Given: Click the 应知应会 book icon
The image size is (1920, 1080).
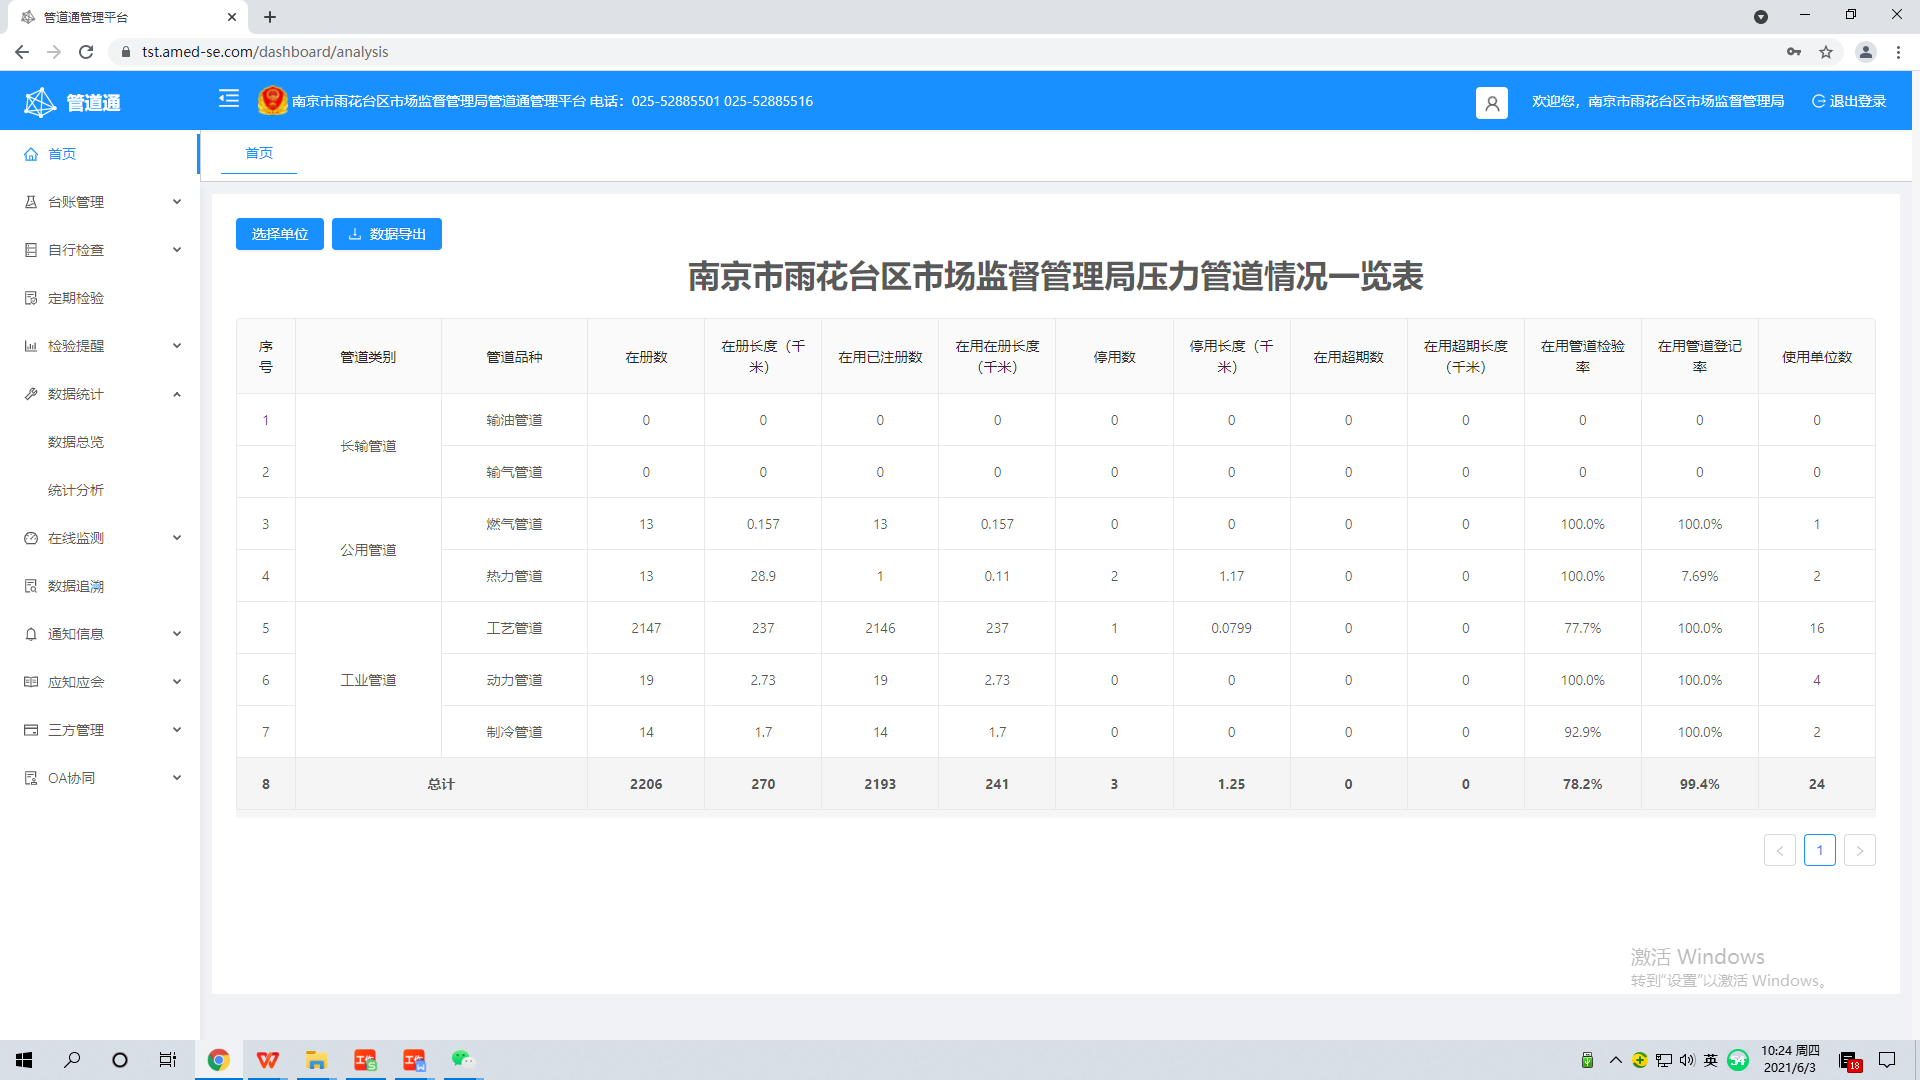Looking at the screenshot, I should (x=31, y=682).
